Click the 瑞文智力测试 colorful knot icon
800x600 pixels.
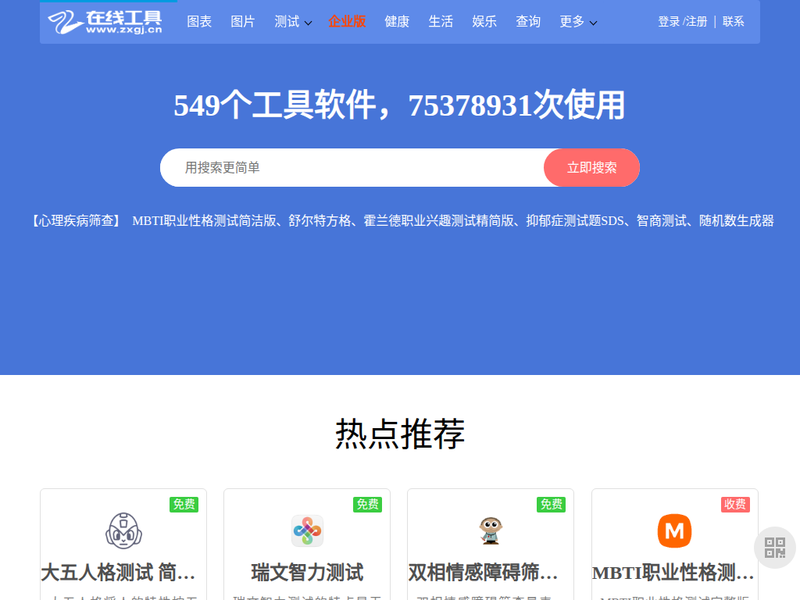307,530
